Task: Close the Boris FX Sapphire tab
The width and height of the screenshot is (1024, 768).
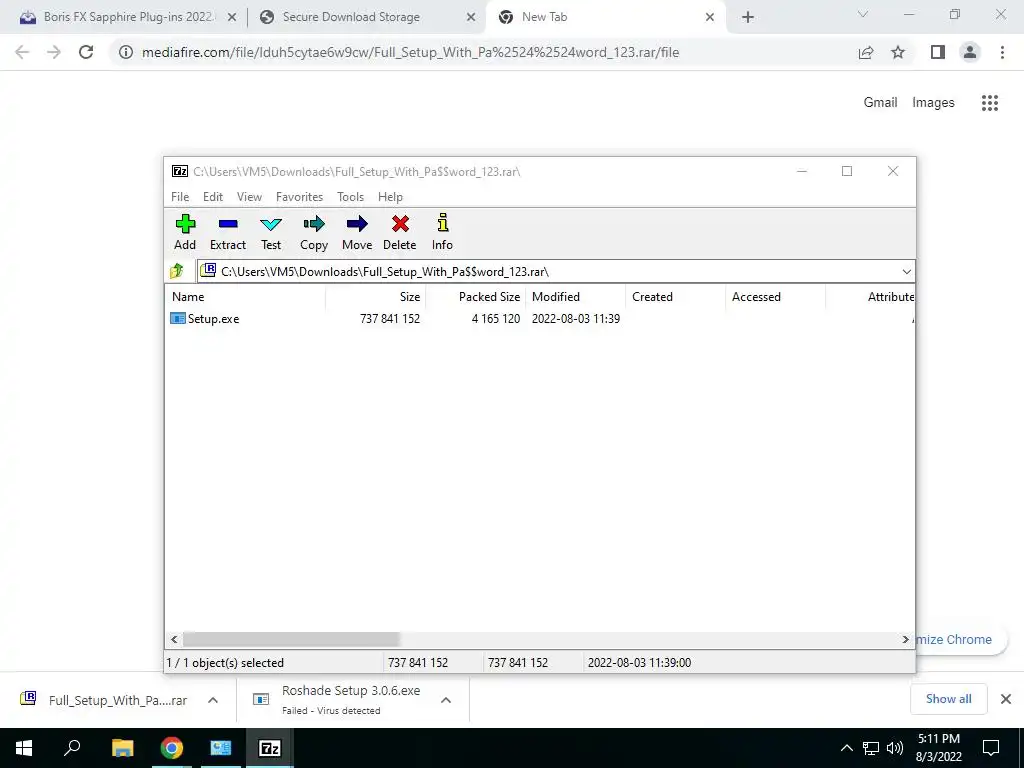Action: point(232,18)
